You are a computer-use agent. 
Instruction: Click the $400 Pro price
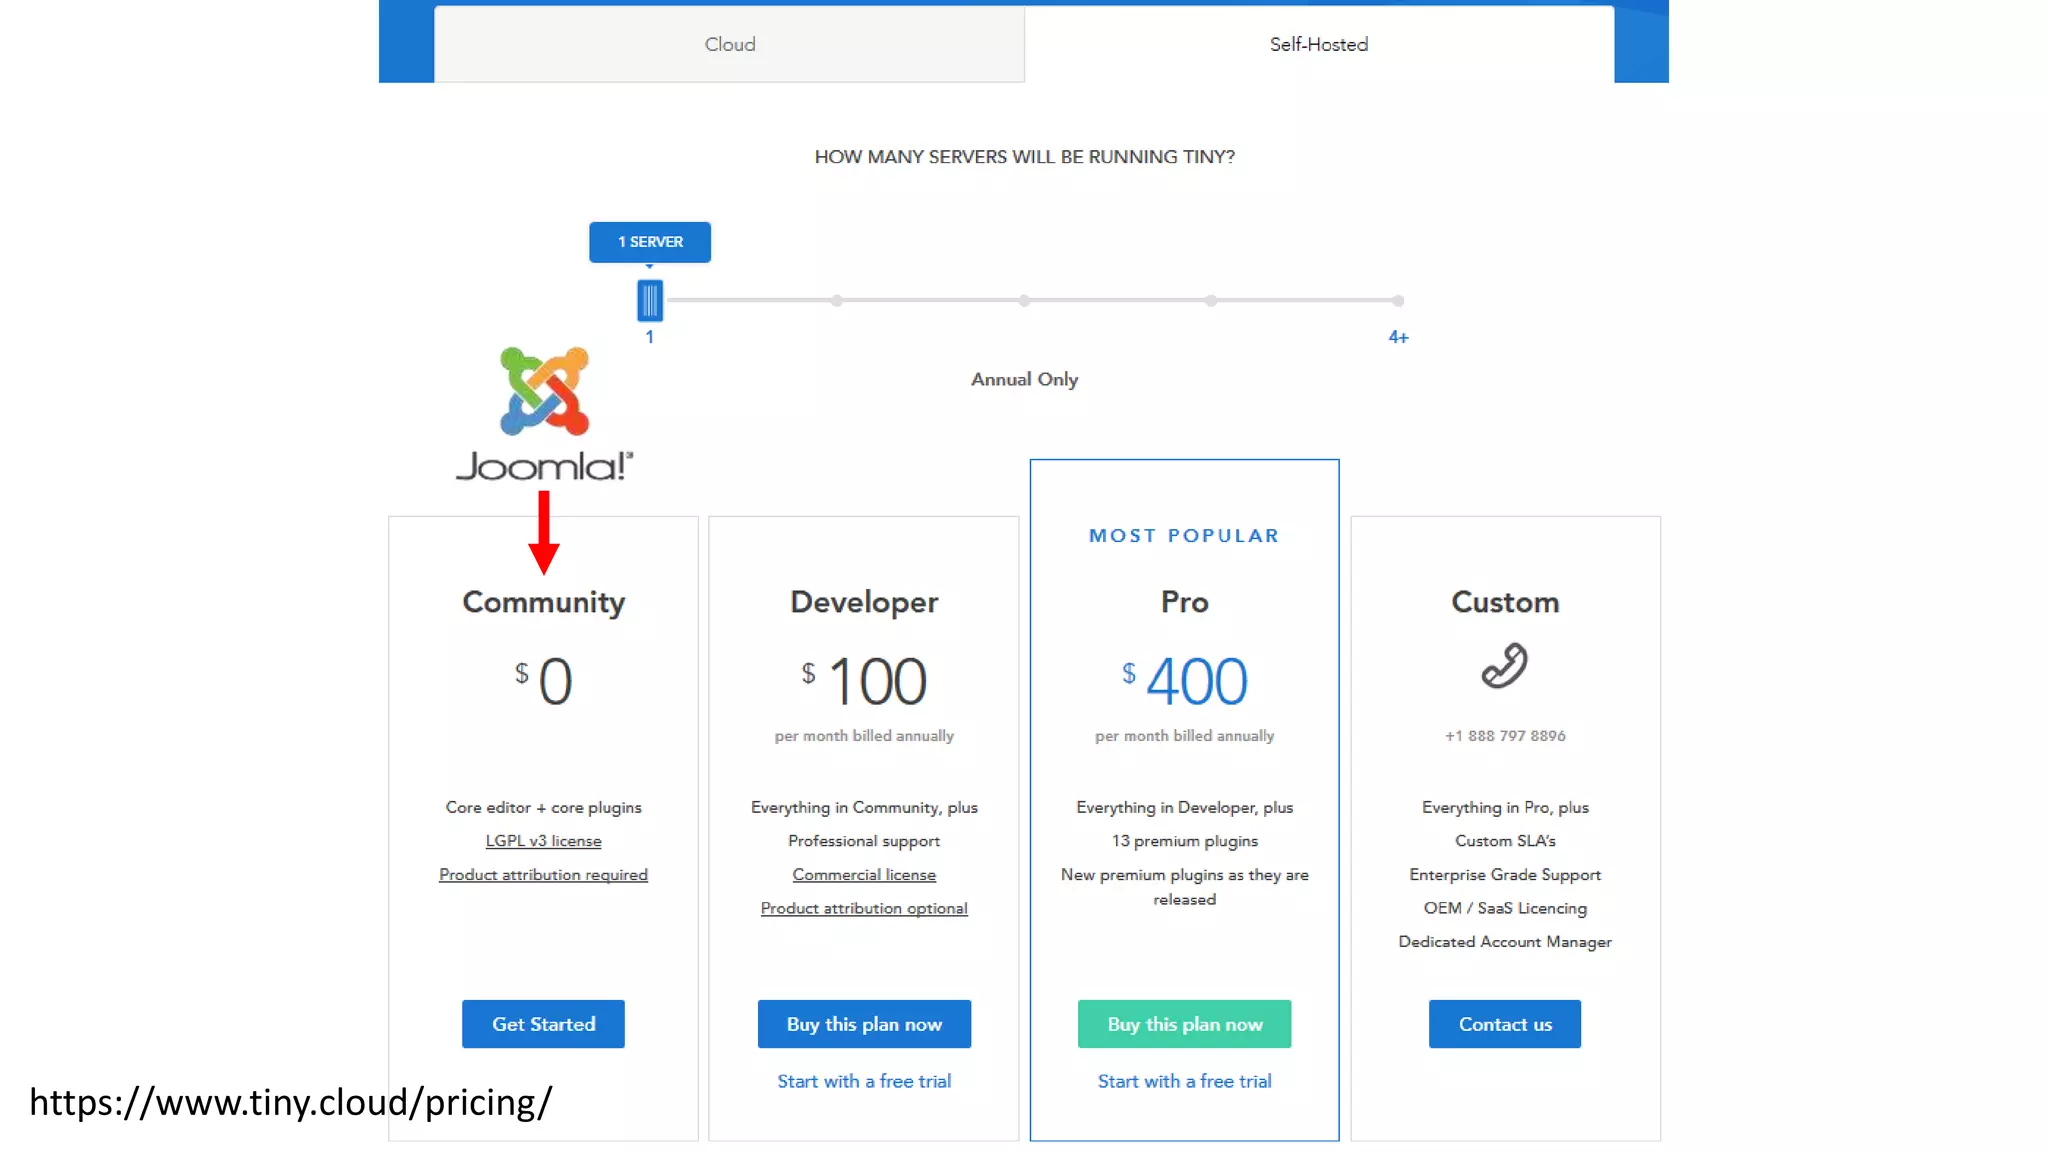(1184, 682)
